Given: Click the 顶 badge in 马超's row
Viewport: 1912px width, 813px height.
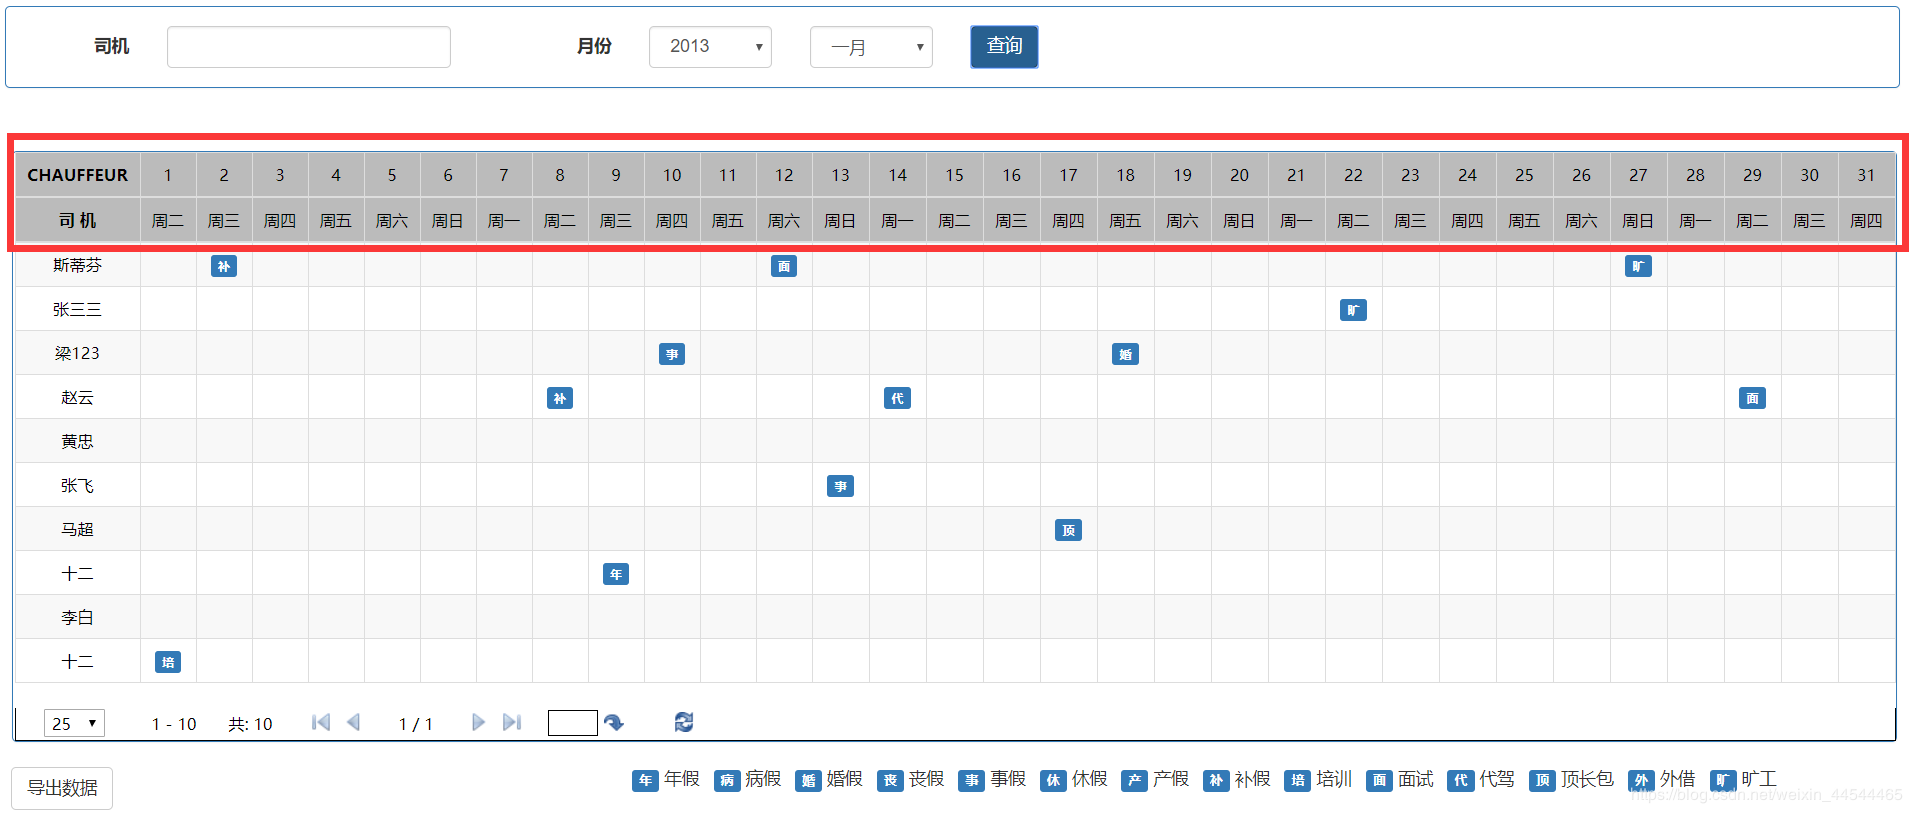Looking at the screenshot, I should coord(1068,530).
